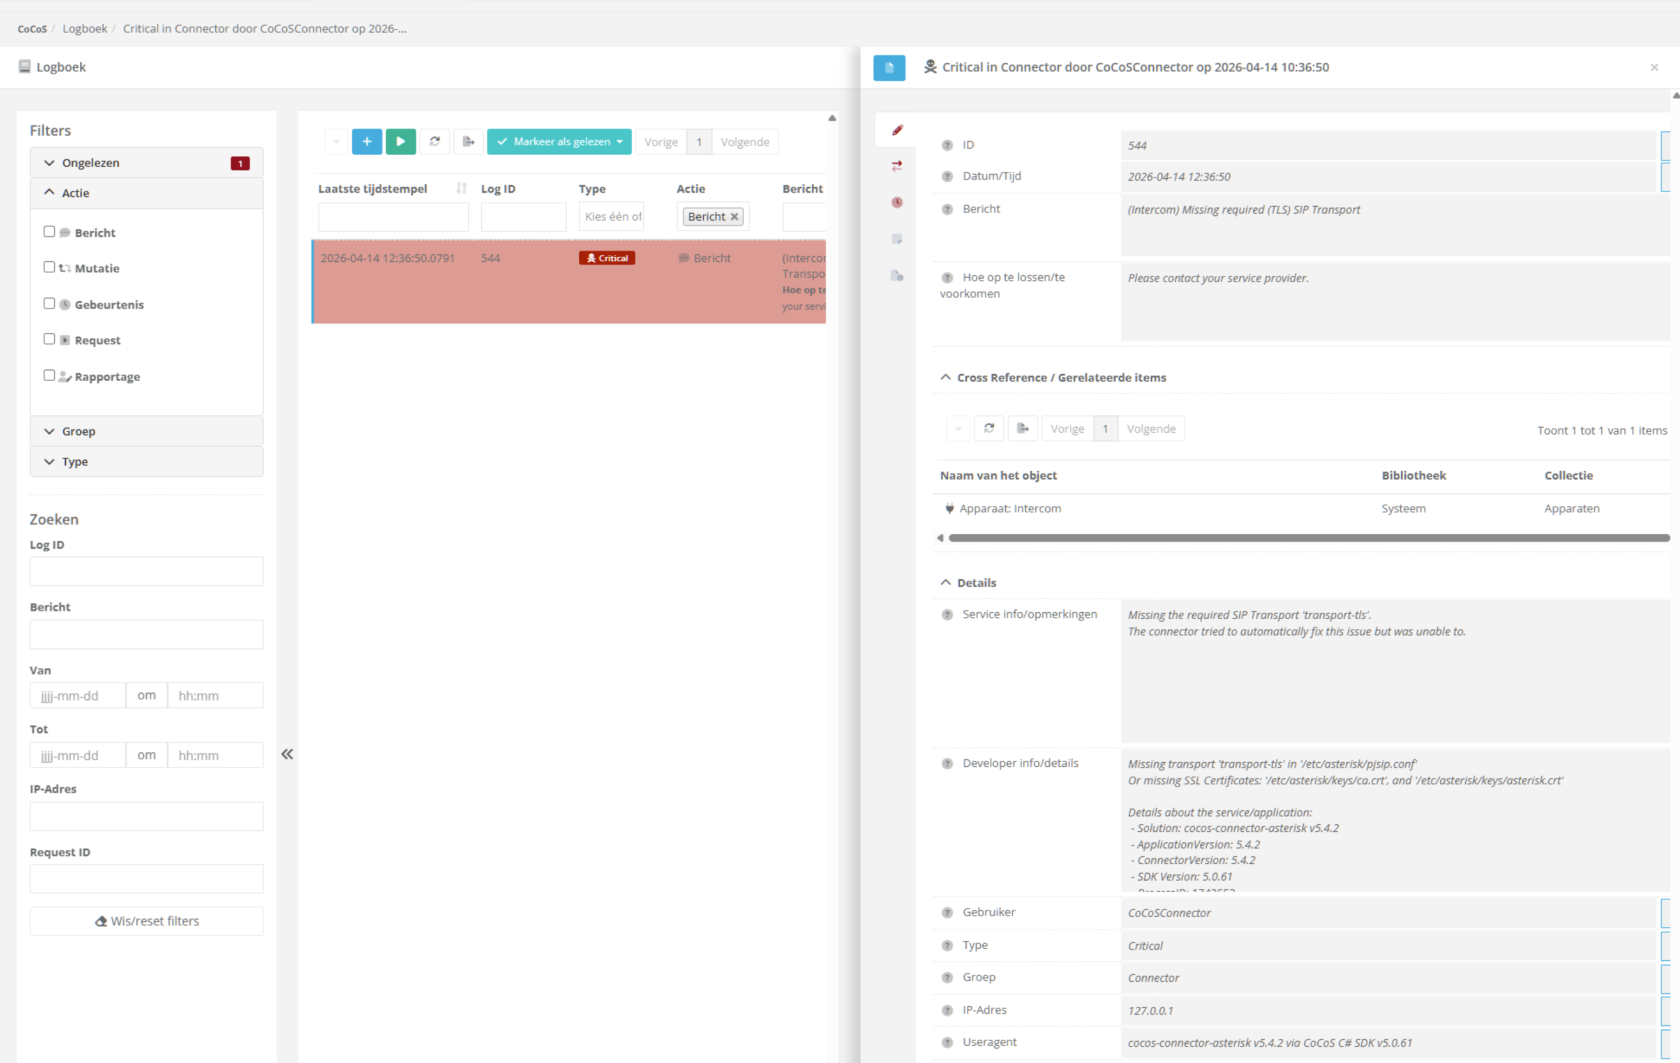Click the horizontal scrollbar under Cross Reference table

[x=1308, y=538]
